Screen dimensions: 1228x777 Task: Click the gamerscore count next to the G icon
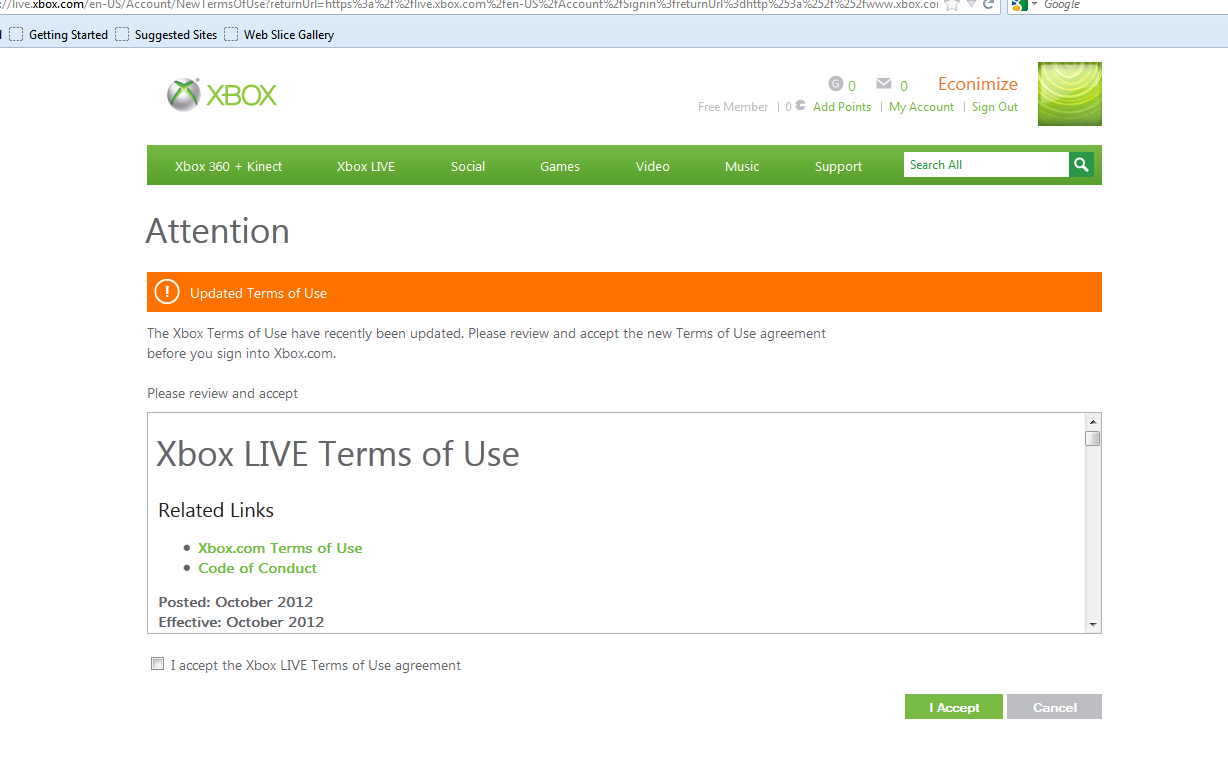tap(852, 86)
